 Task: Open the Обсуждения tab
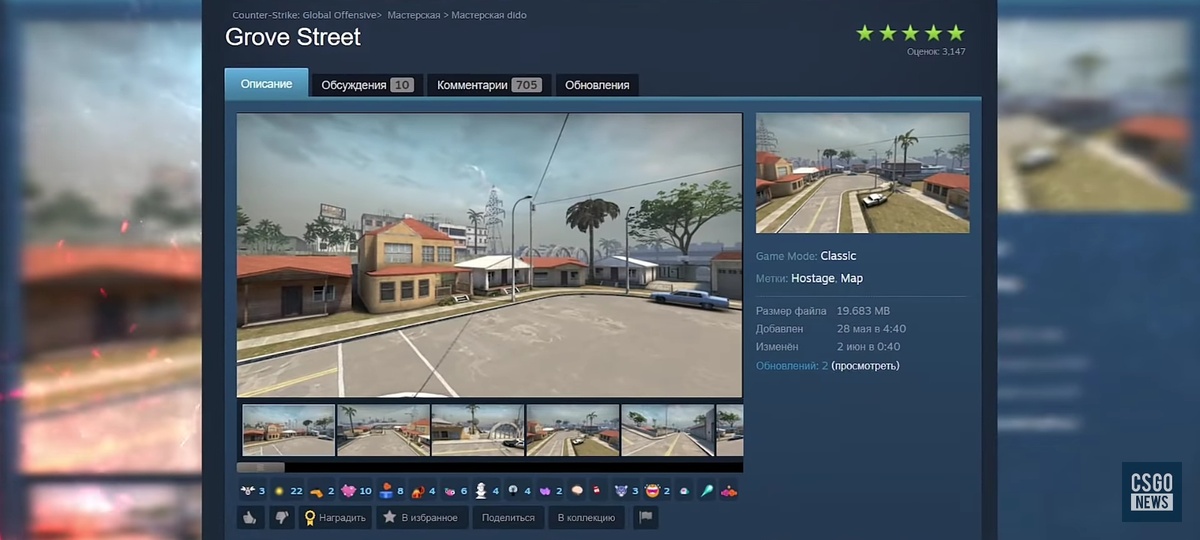367,85
